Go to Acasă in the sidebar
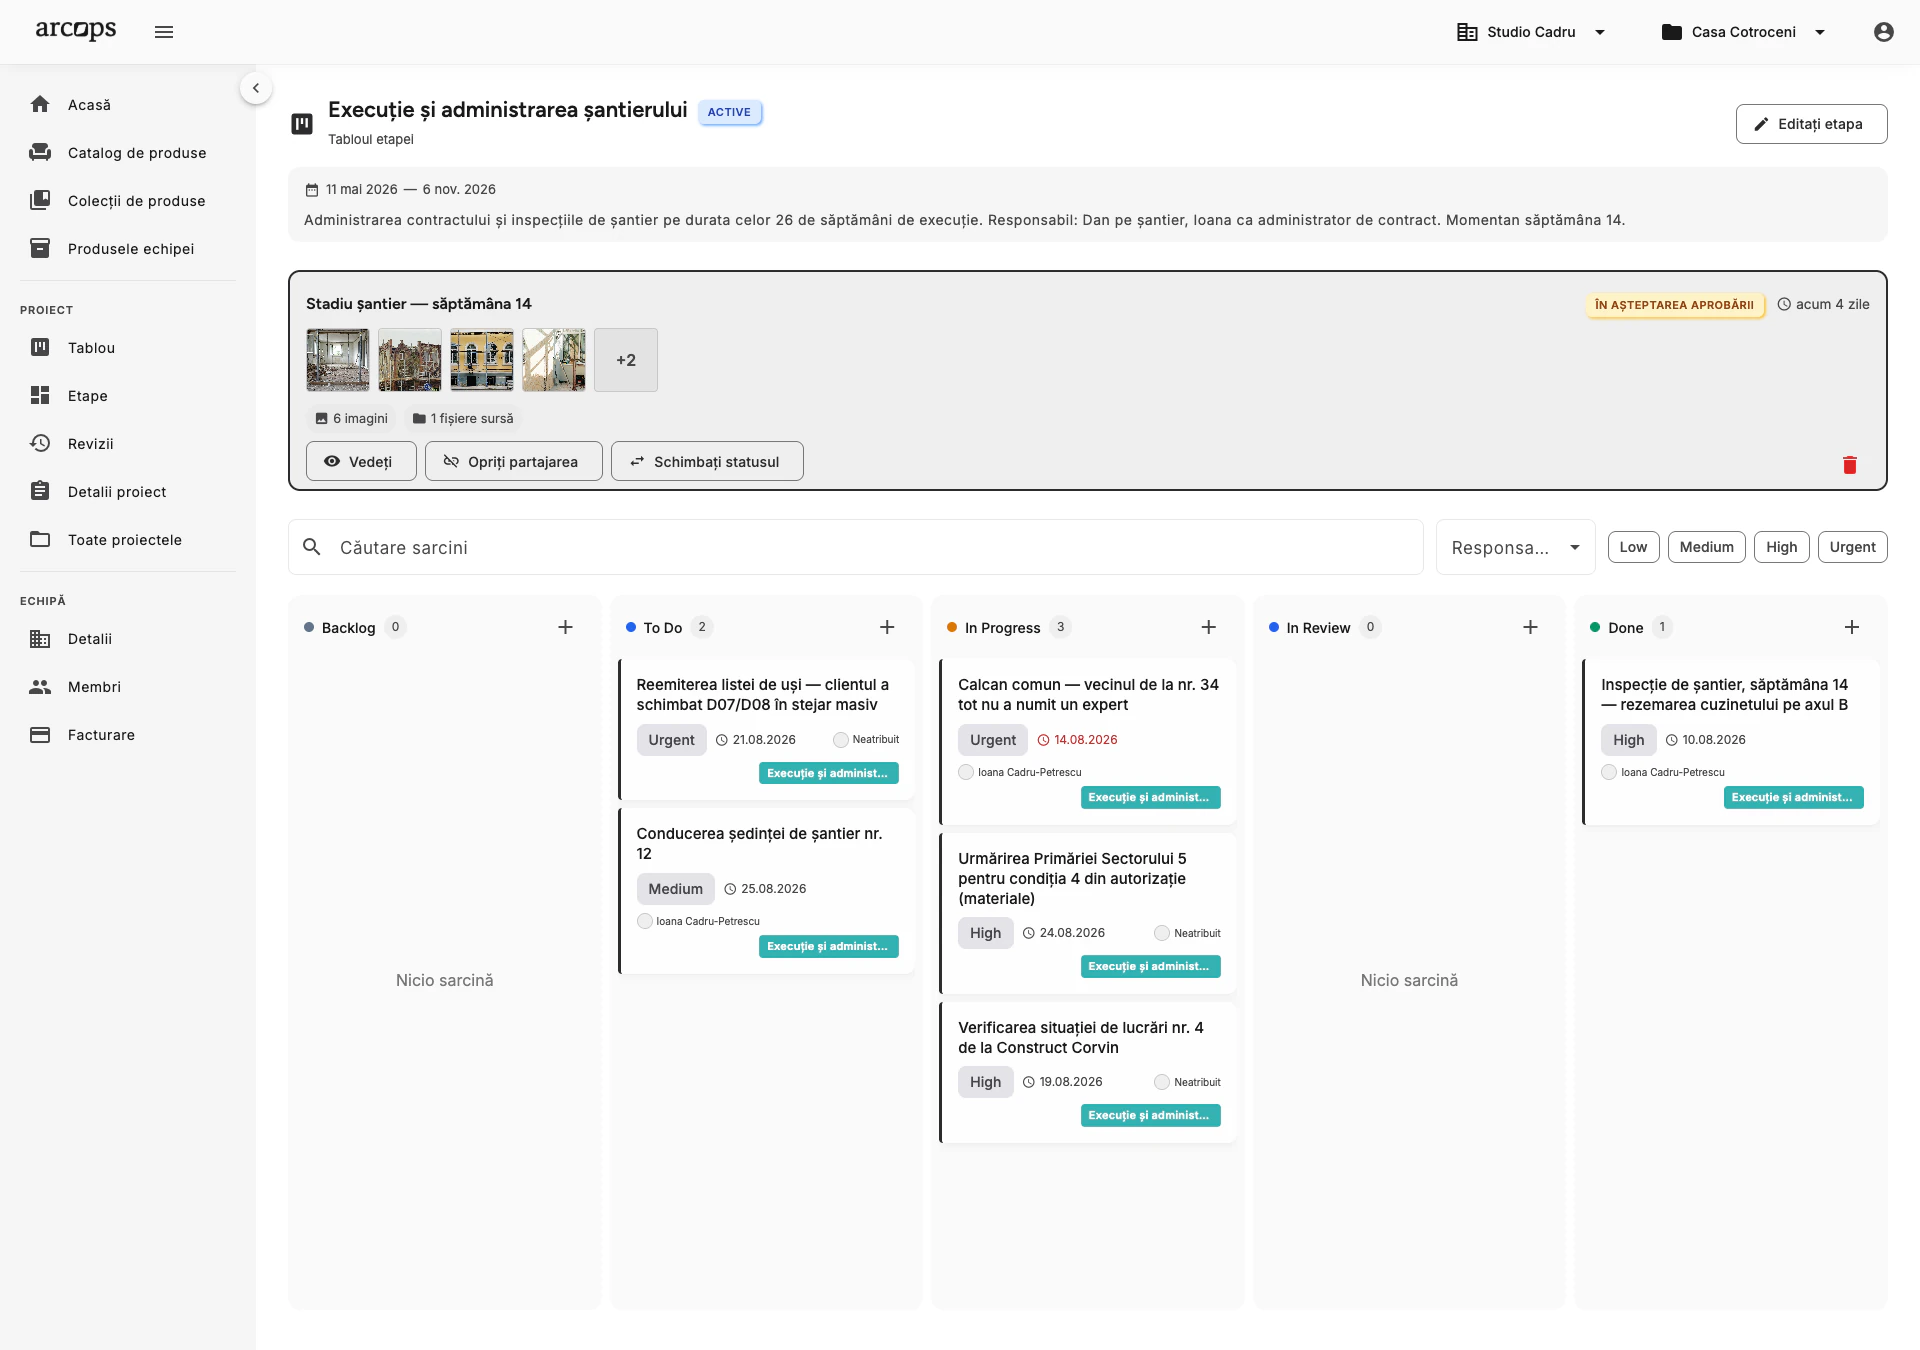The height and width of the screenshot is (1350, 1920). [128, 105]
